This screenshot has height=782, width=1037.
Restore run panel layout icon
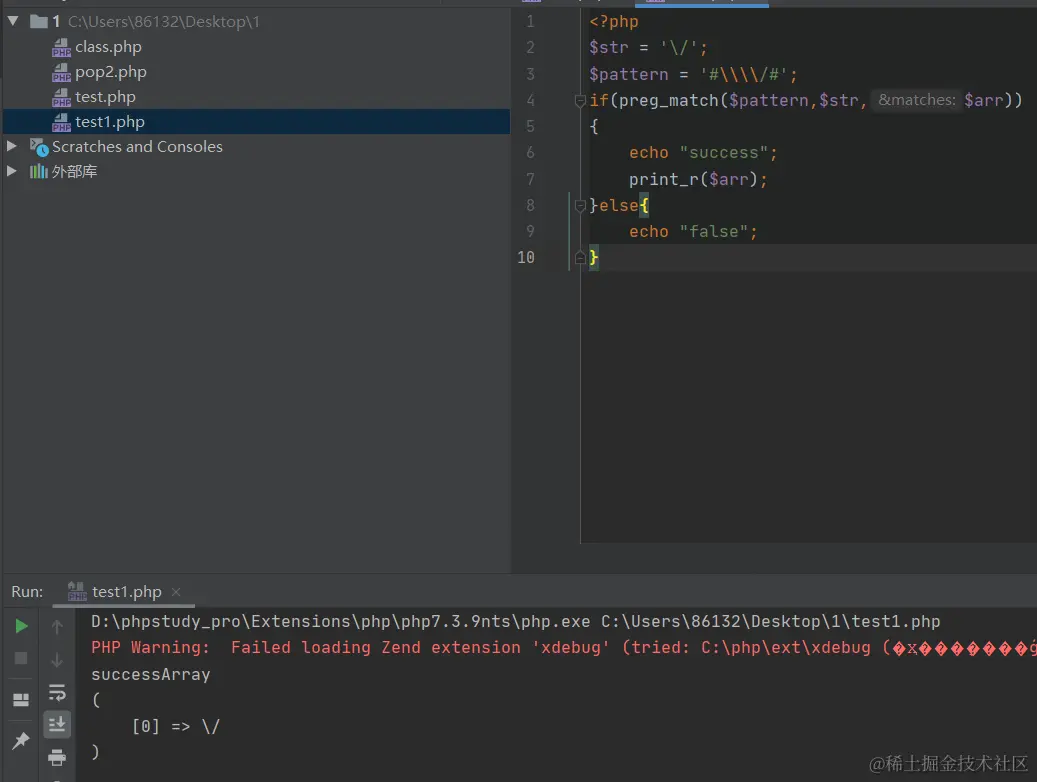click(x=21, y=699)
